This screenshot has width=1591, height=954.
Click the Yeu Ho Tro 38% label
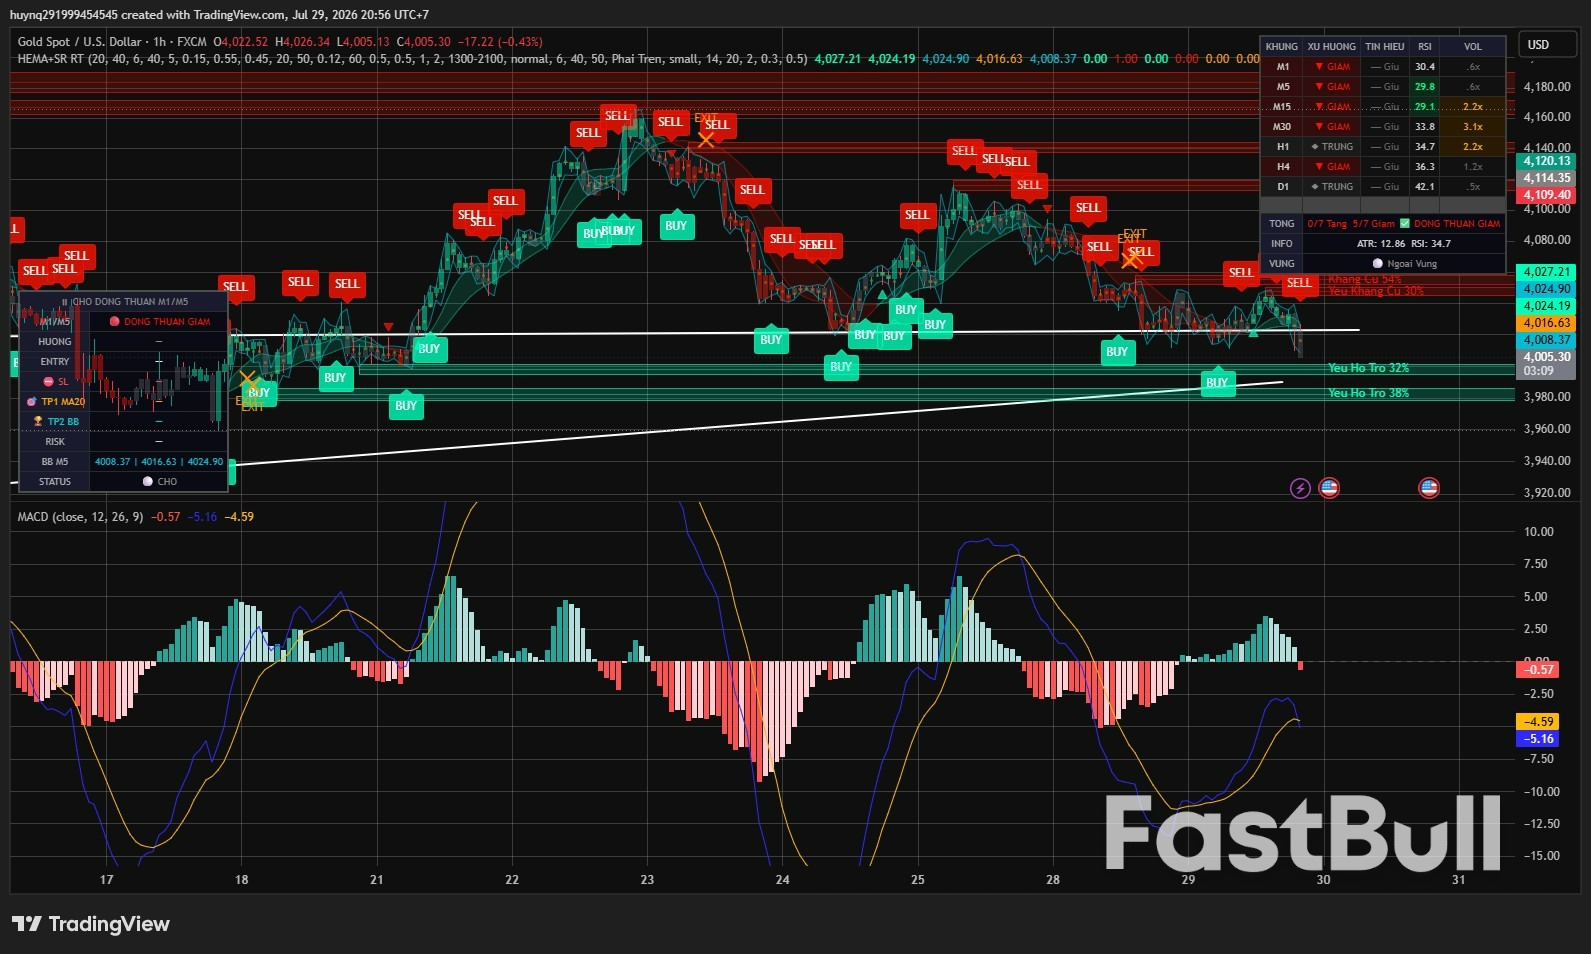[x=1368, y=393]
